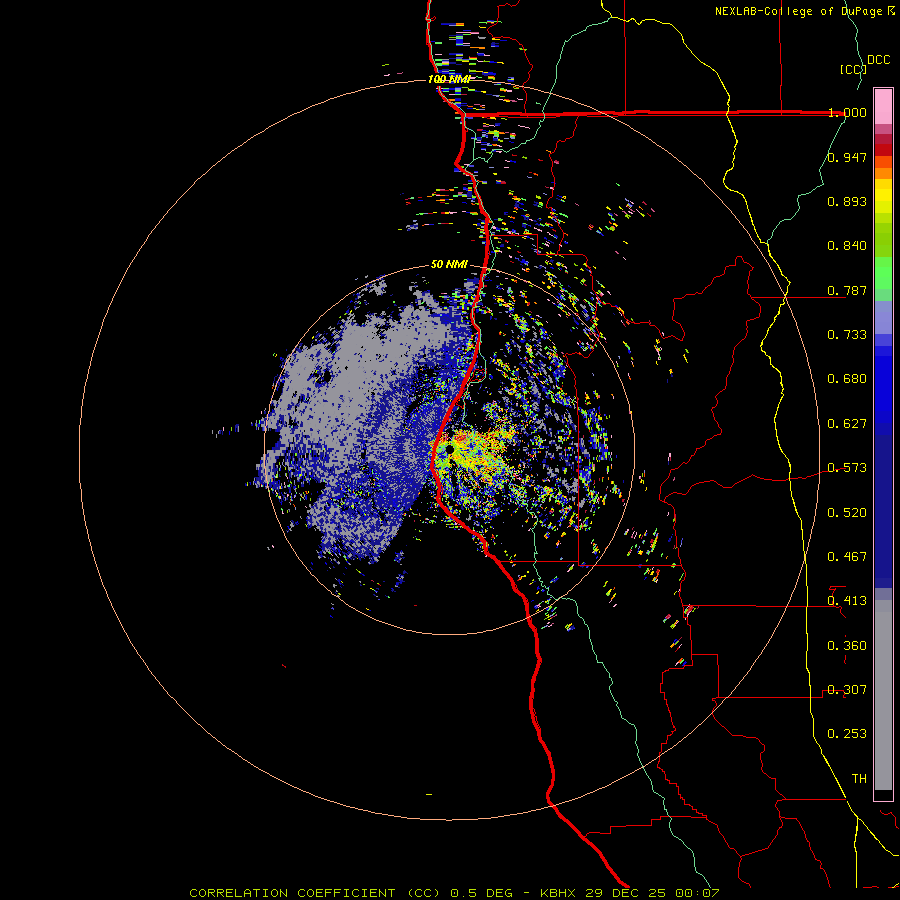
Task: Click the 0.307 scale value
Action: click(847, 690)
